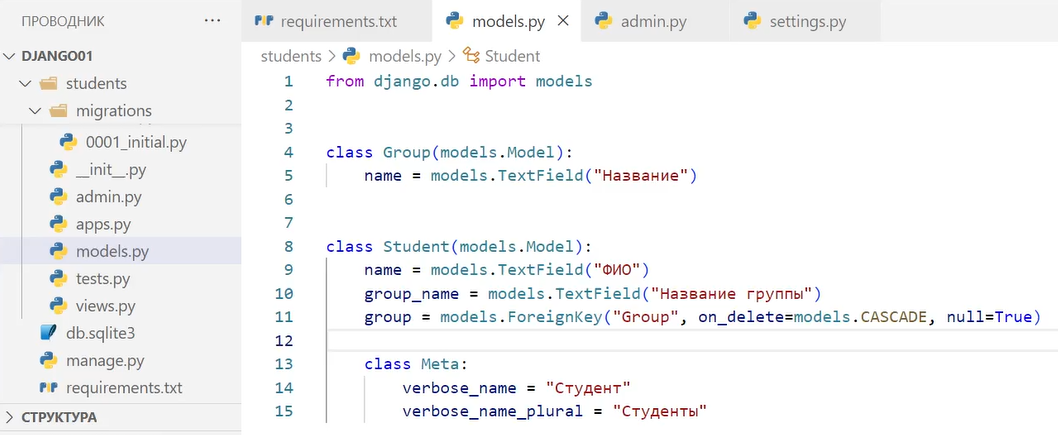Expand the СТРУКТУРА outline section

(10, 416)
